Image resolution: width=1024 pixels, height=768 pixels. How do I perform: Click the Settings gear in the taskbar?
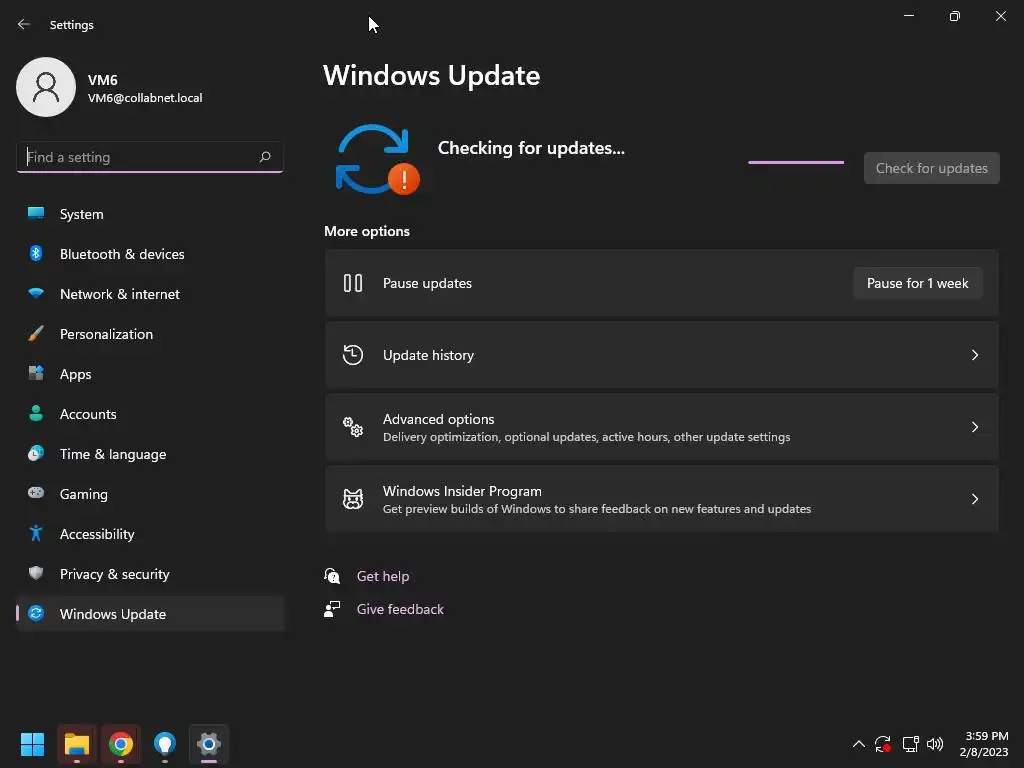tap(209, 744)
